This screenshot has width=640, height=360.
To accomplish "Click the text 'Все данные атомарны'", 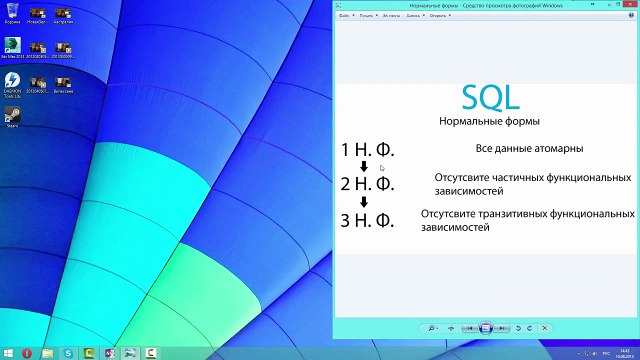I will 529,149.
